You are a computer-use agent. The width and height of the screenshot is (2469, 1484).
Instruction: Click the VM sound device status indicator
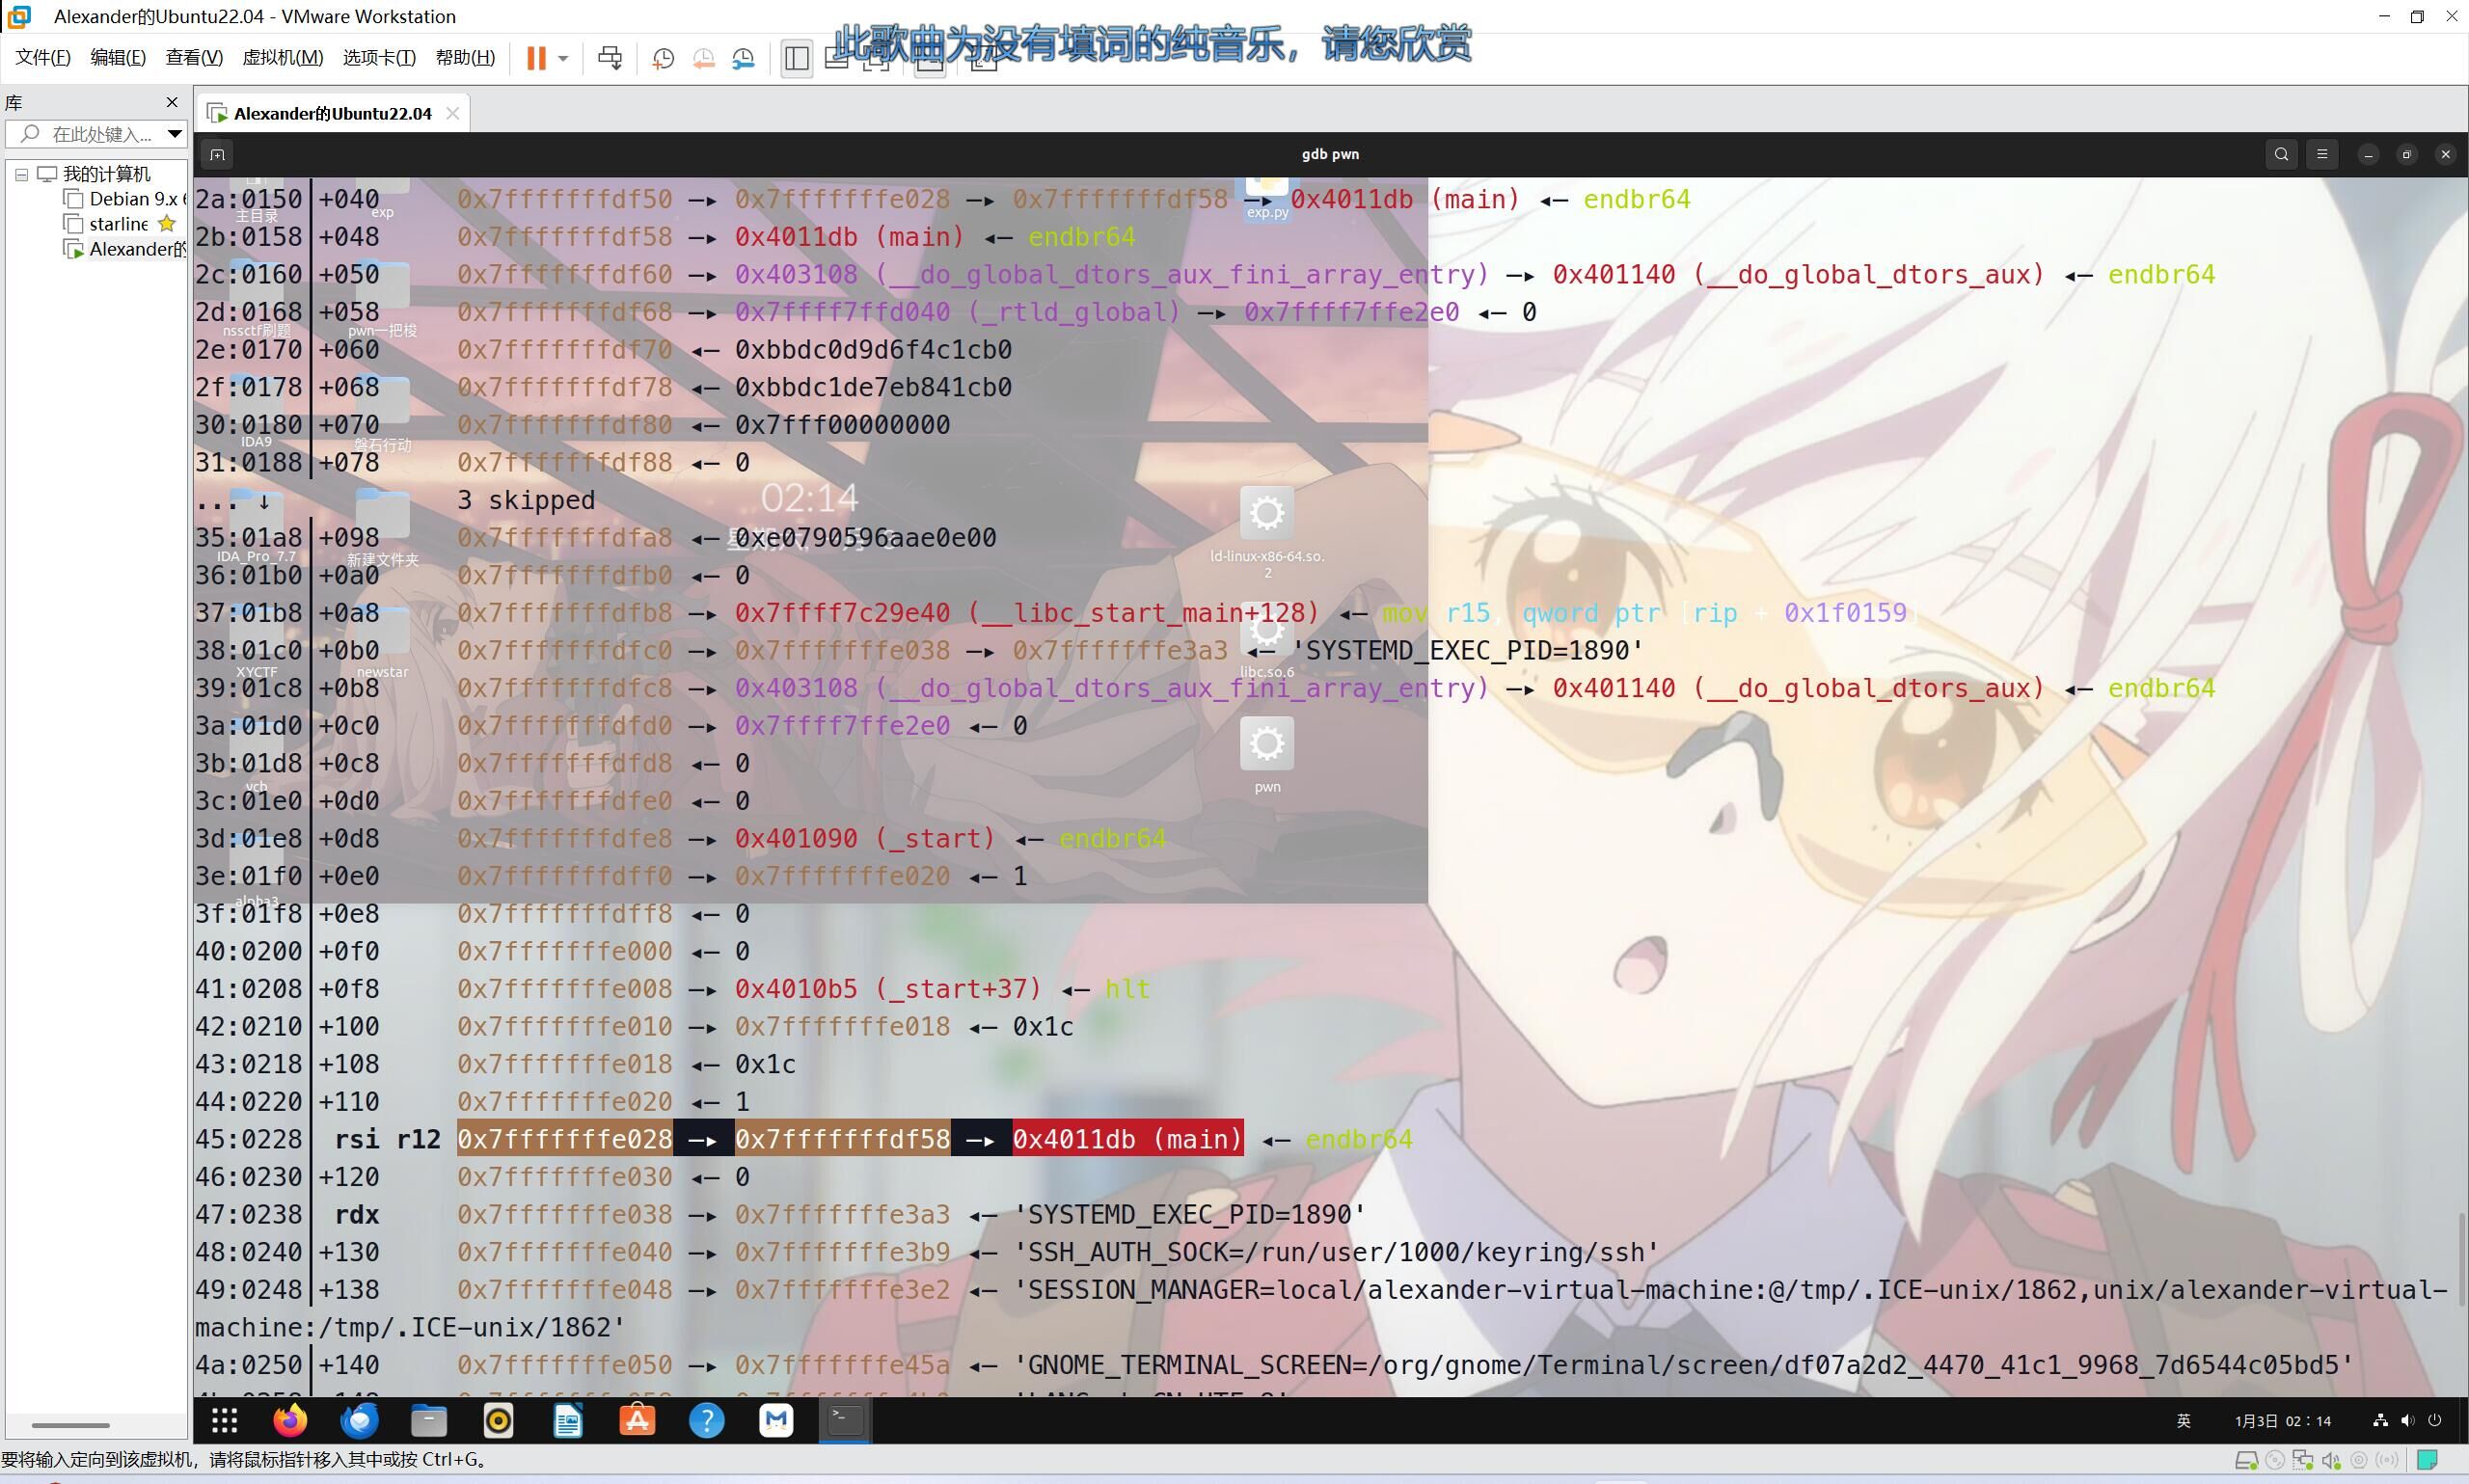(2330, 1461)
